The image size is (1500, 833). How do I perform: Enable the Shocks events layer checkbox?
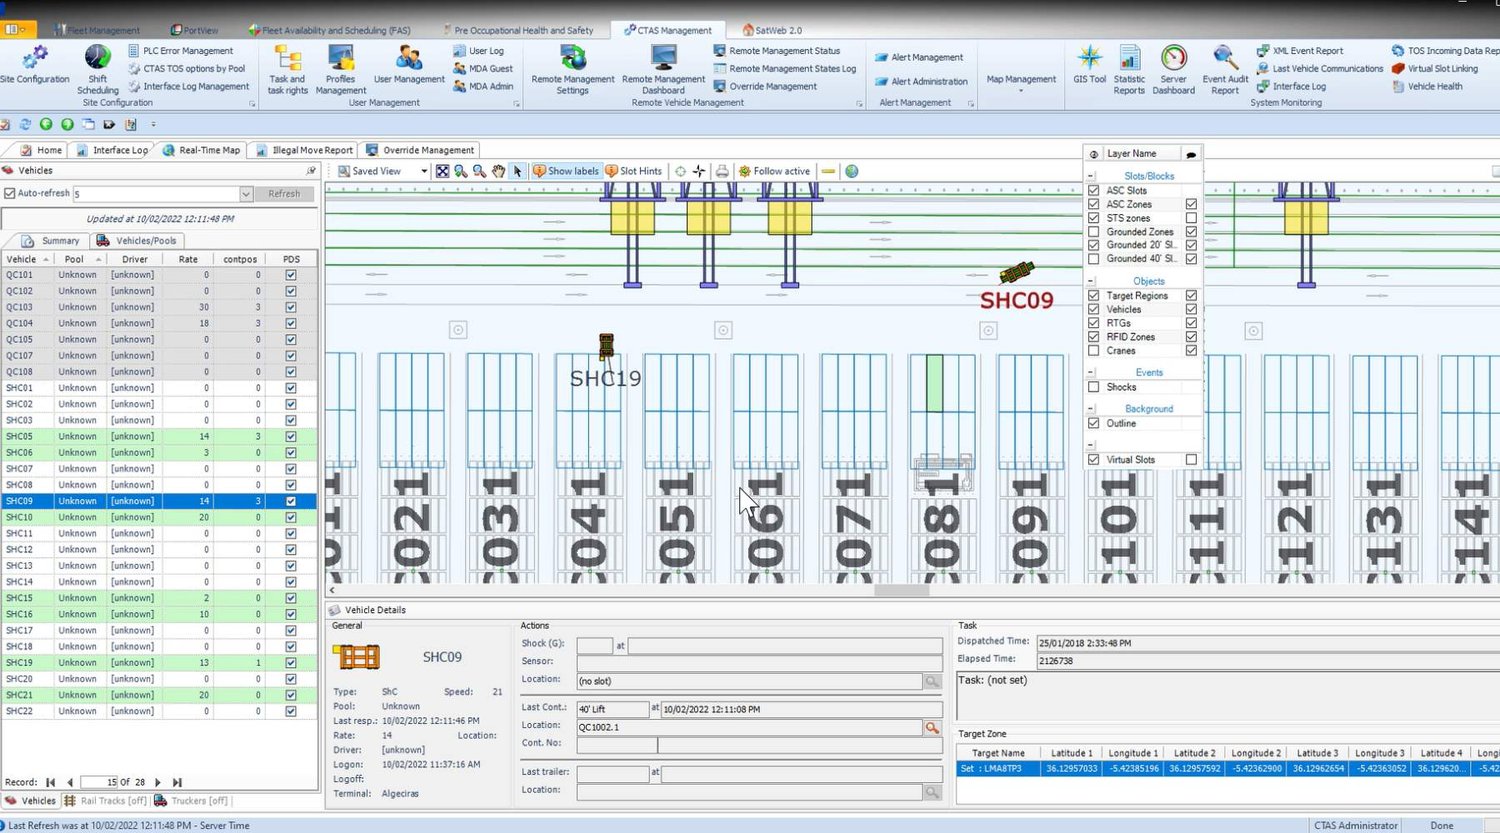pos(1094,387)
